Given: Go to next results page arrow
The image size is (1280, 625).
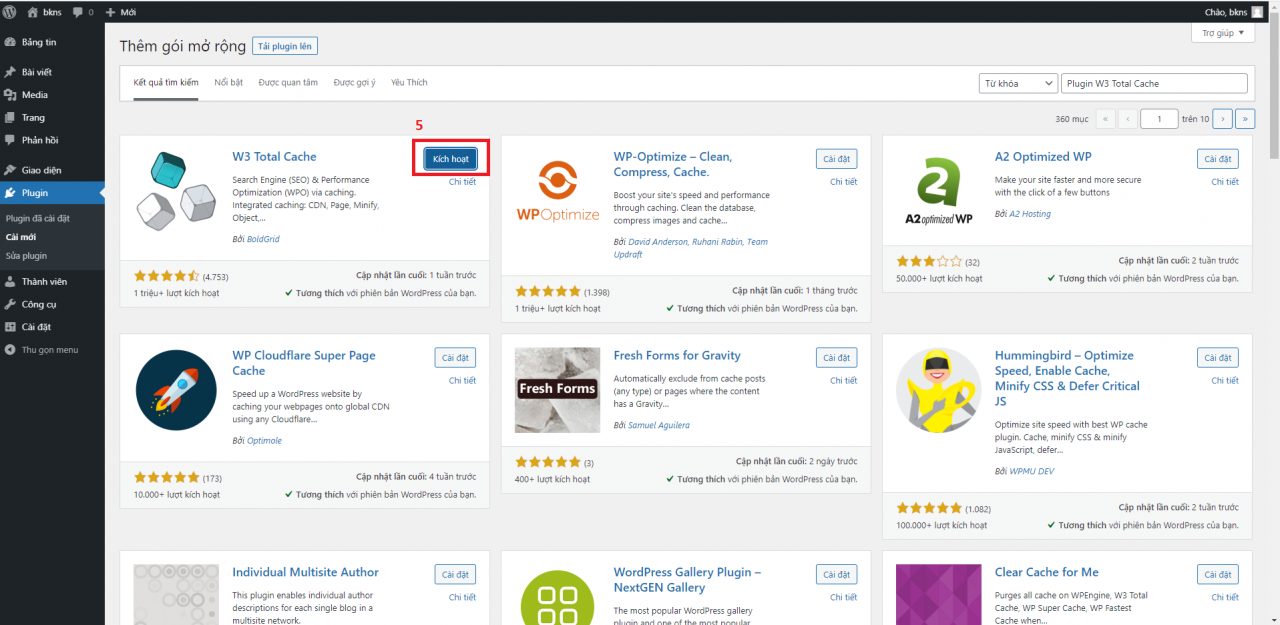Looking at the screenshot, I should point(1222,119).
